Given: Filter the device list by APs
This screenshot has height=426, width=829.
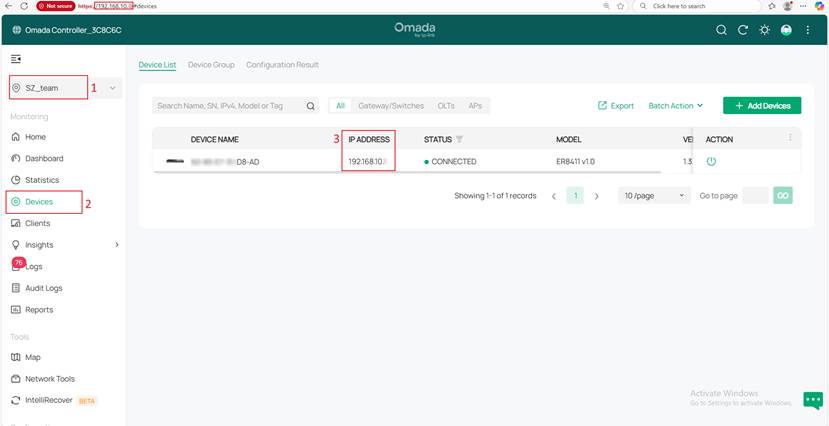Looking at the screenshot, I should point(475,105).
